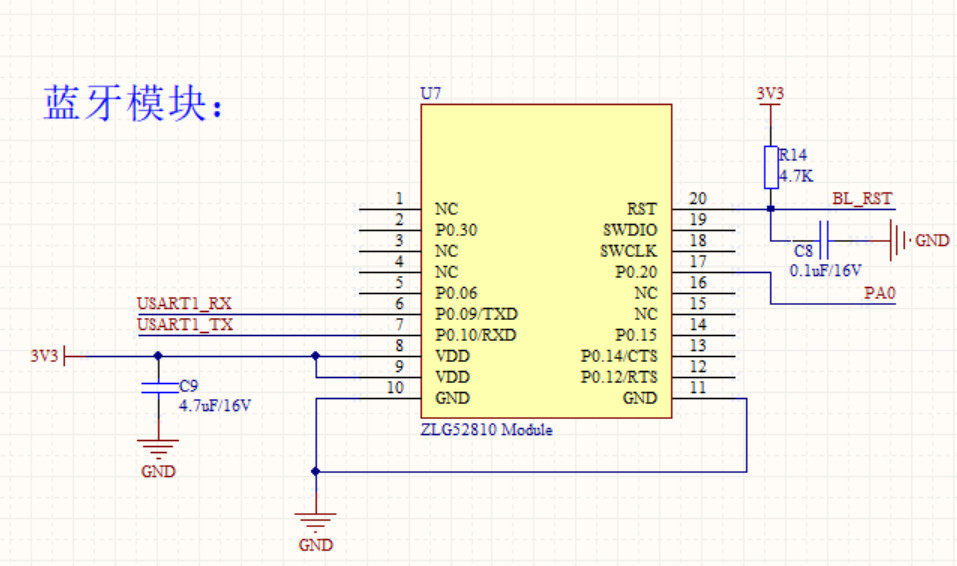Select the C9 capacitor symbol
Viewport: 957px width, 566px height.
coord(159,387)
